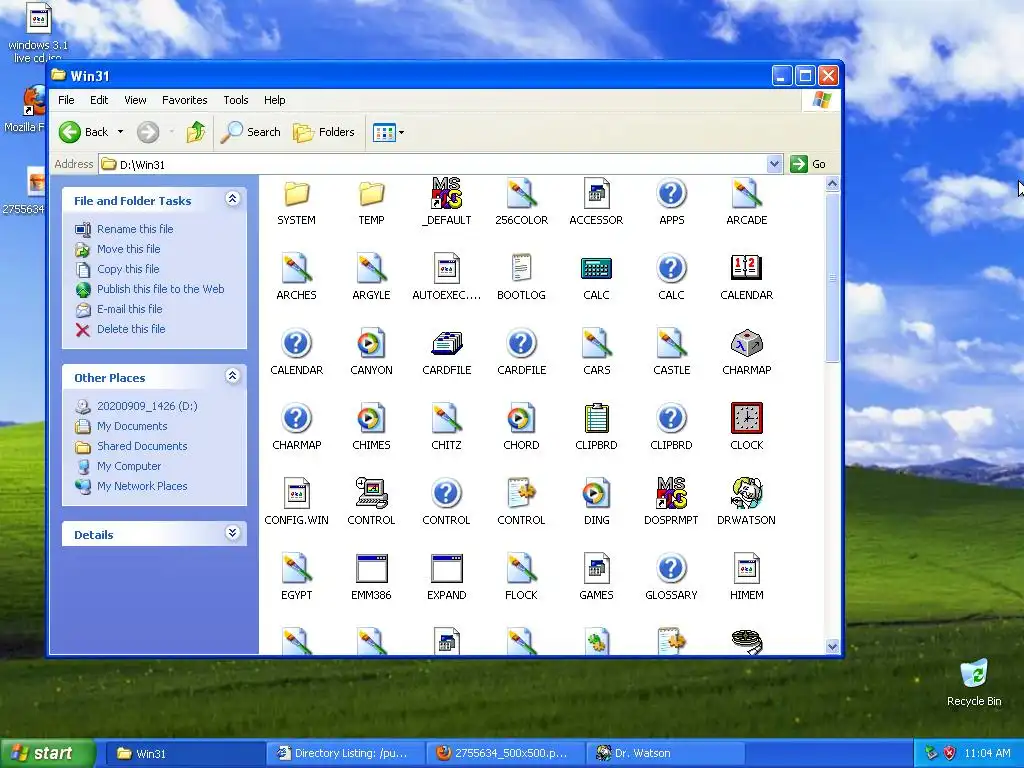Collapse File and Folder Tasks panel
This screenshot has width=1024, height=768.
point(232,199)
